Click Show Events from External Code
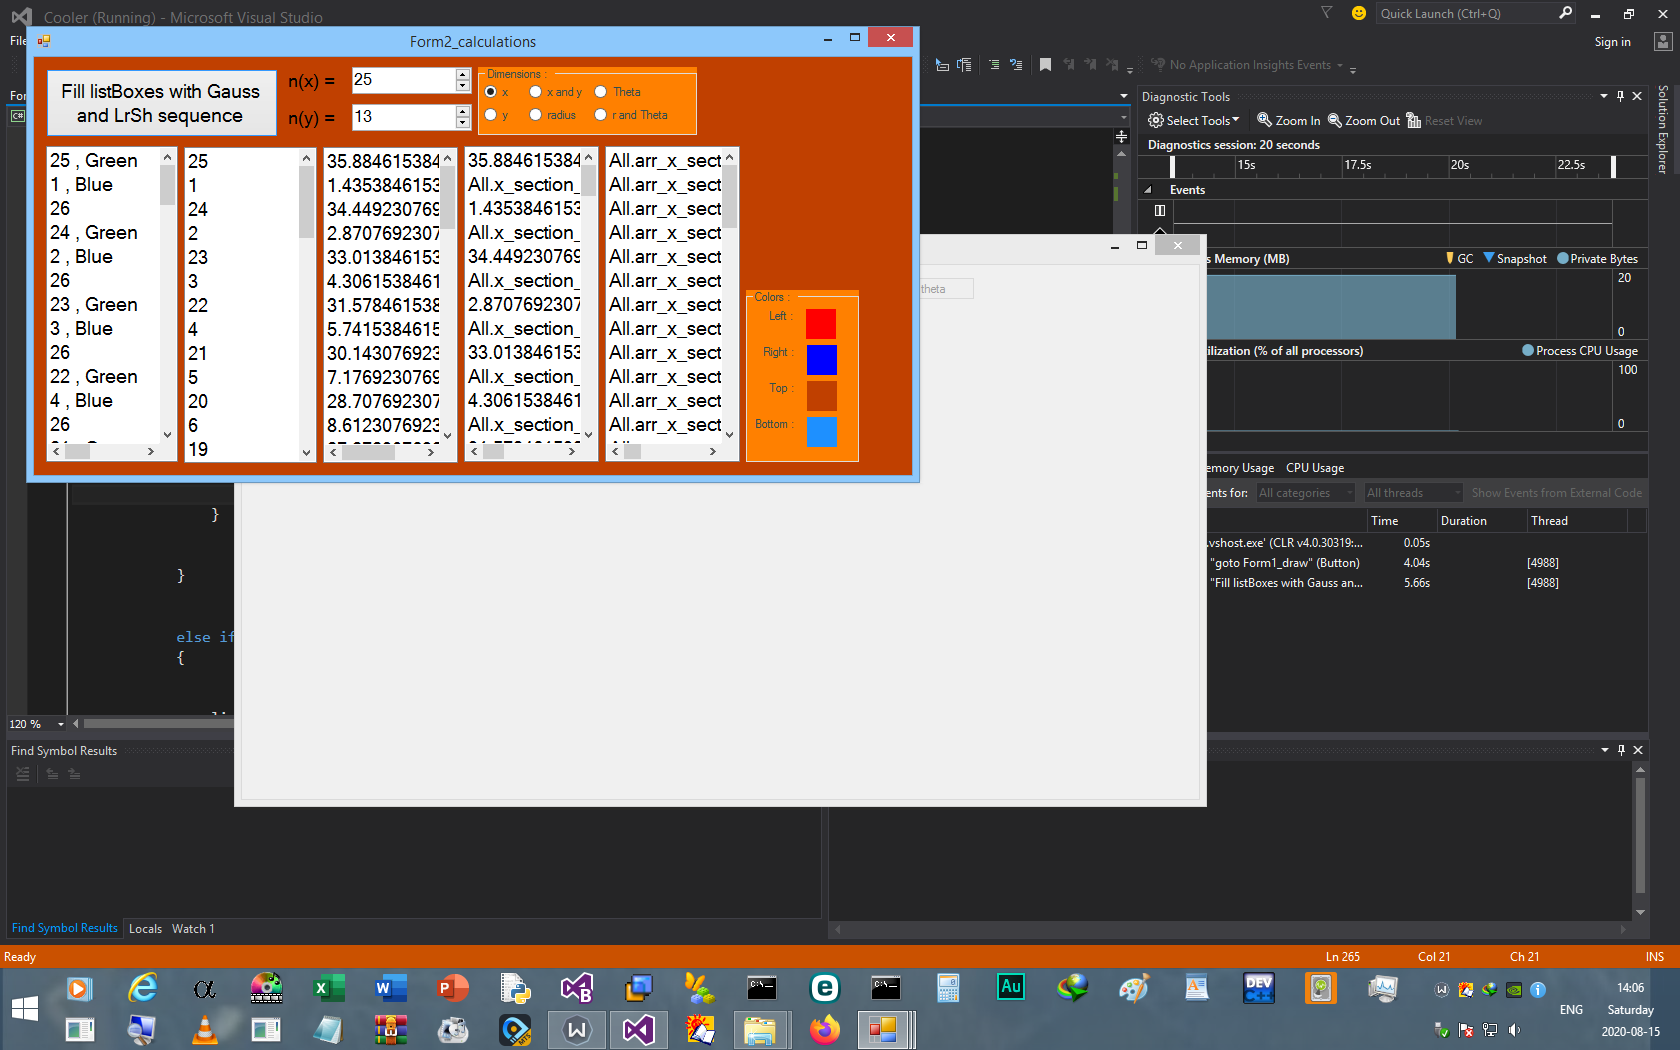Image resolution: width=1680 pixels, height=1050 pixels. point(1556,493)
